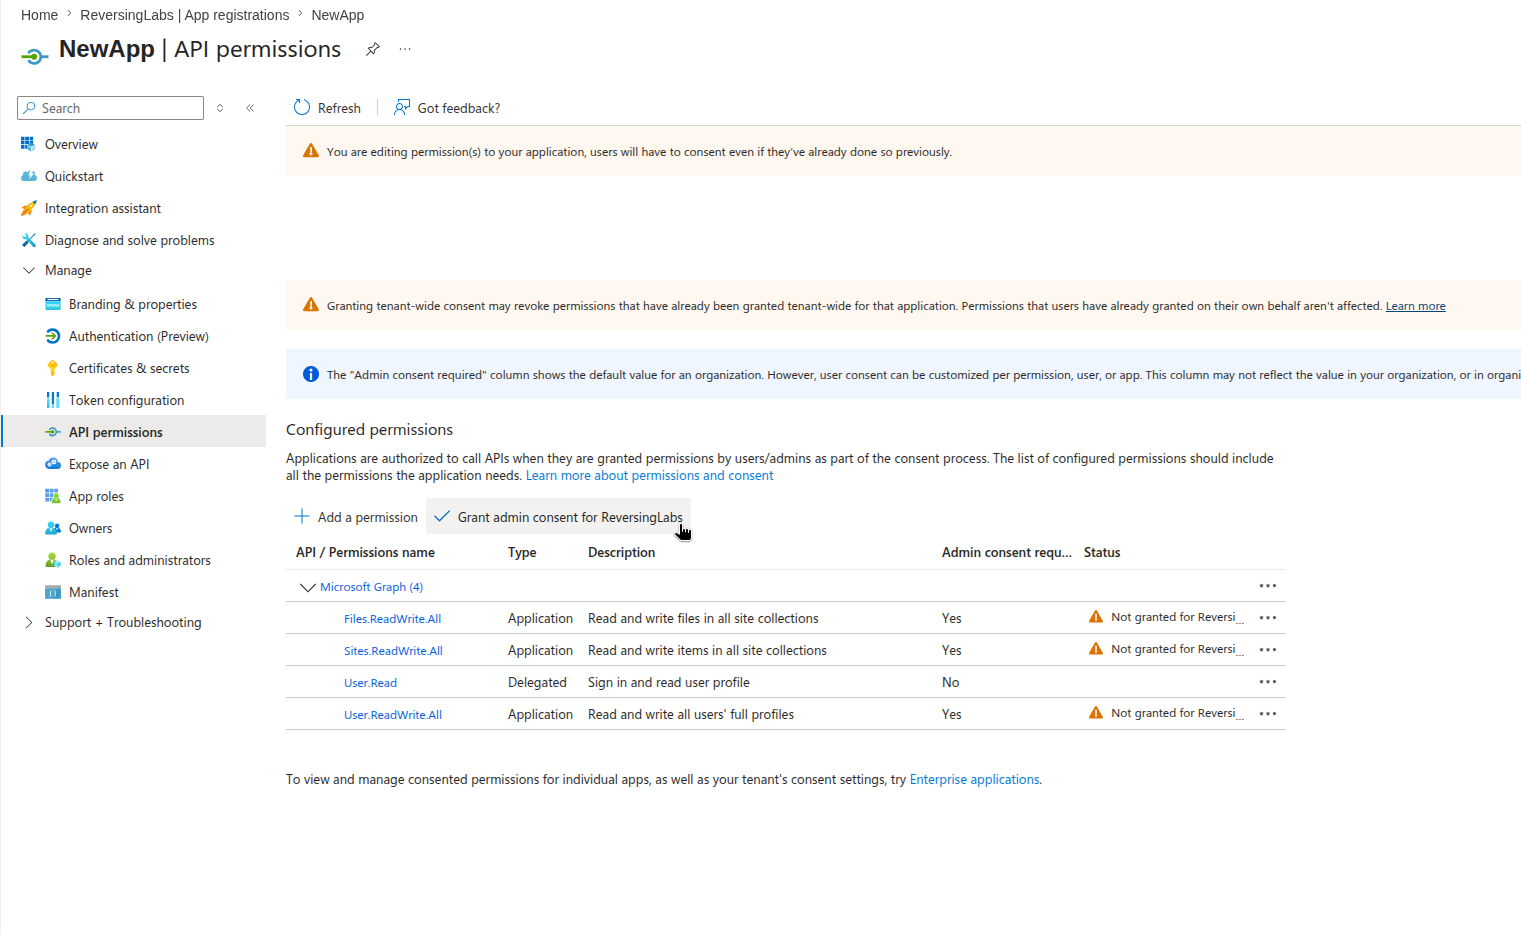The height and width of the screenshot is (935, 1521).
Task: Open the User.ReadWrite.All permission link
Action: (x=393, y=715)
